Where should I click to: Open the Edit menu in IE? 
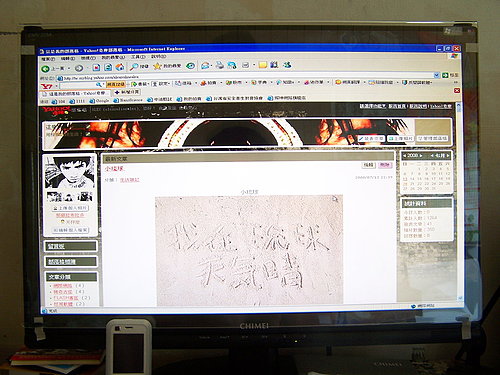pyautogui.click(x=68, y=59)
